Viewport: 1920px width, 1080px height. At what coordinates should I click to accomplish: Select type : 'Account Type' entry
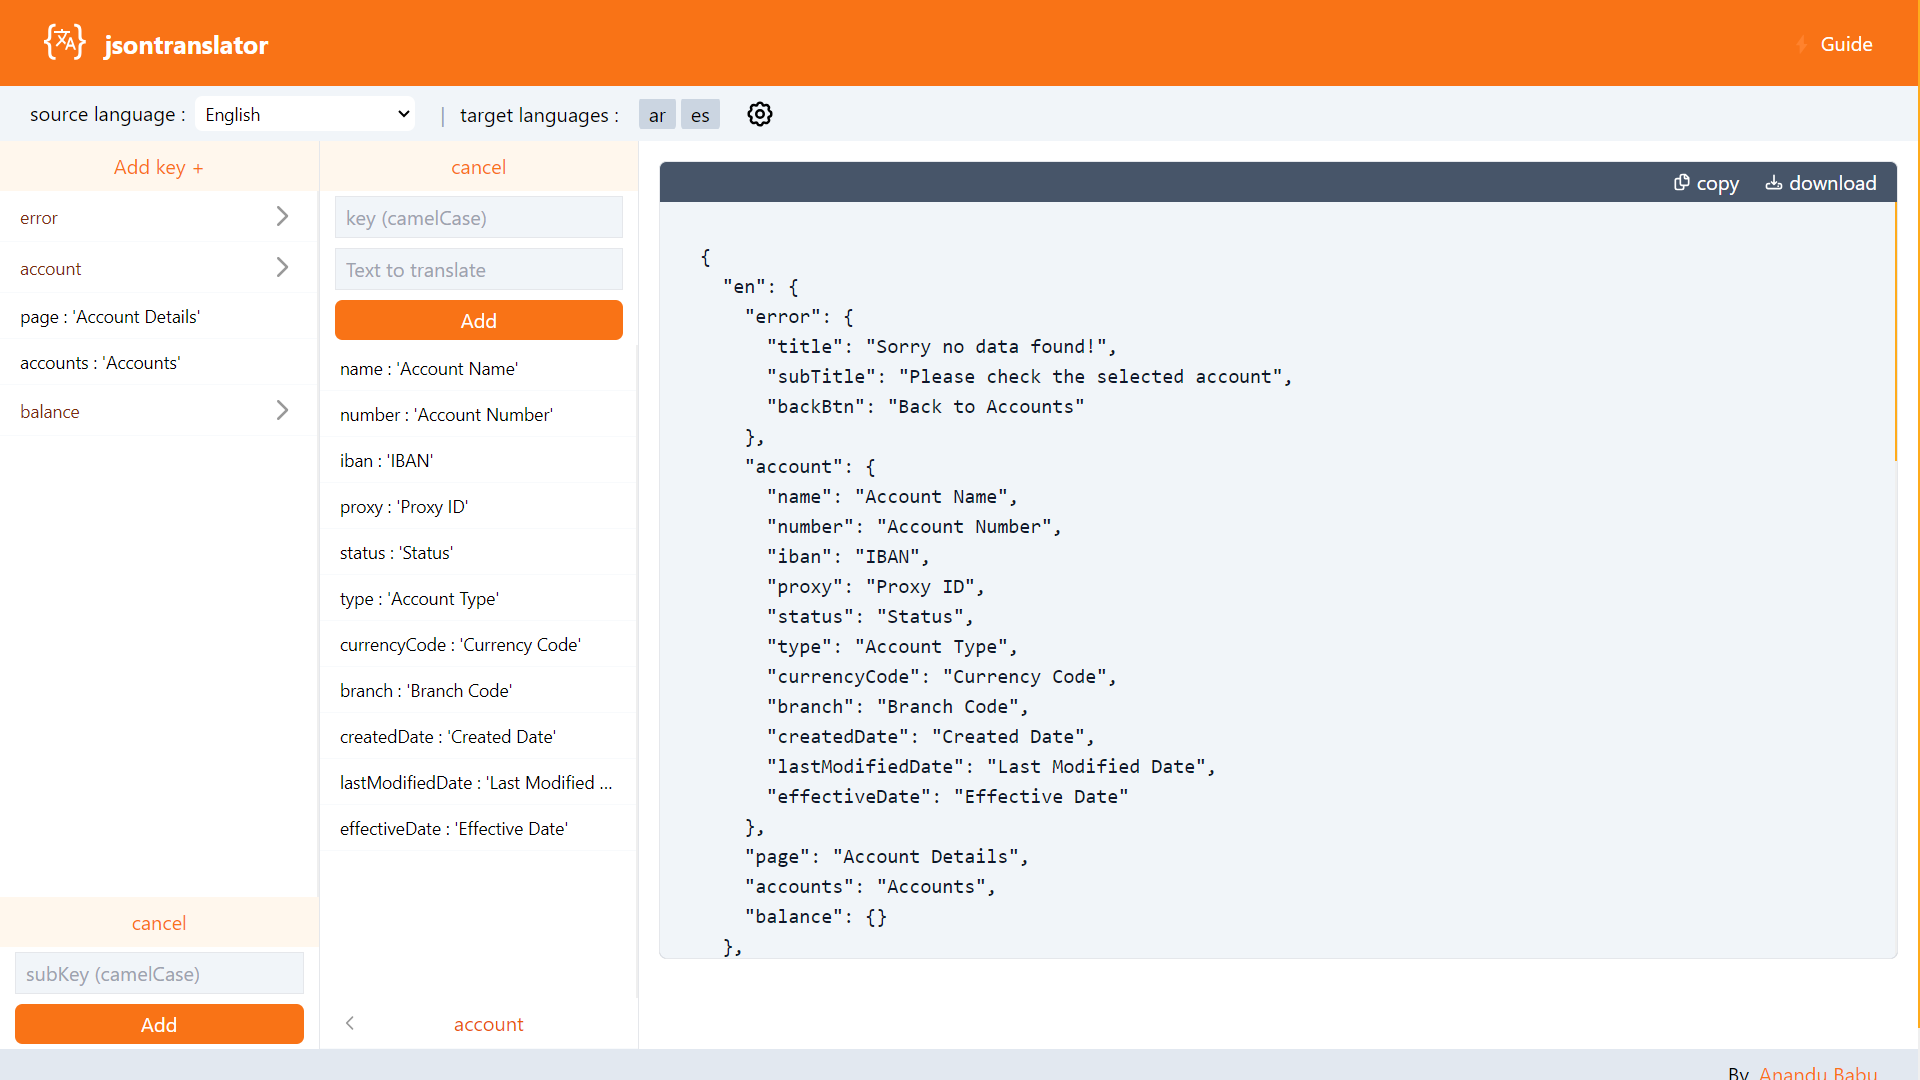coord(478,598)
